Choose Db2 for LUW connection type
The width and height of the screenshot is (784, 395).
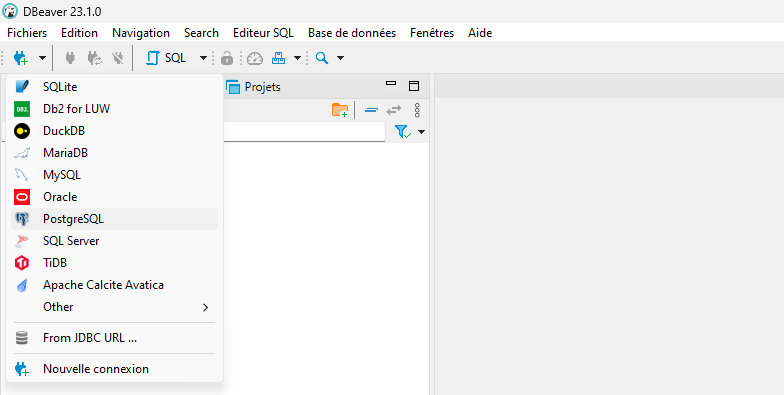tap(114, 109)
